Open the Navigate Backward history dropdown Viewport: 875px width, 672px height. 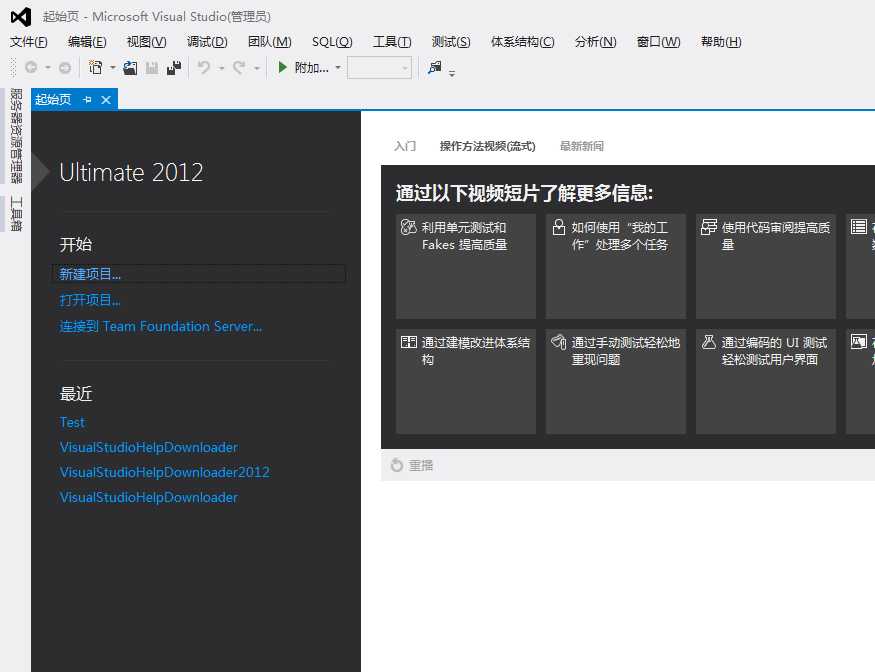click(48, 68)
